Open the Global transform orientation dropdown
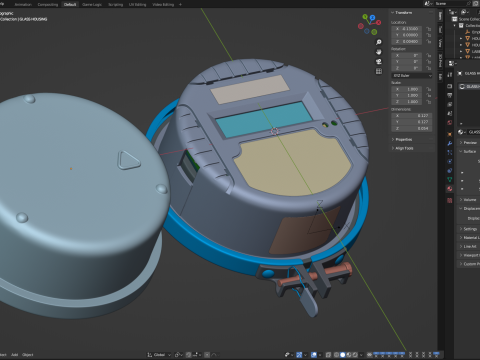 click(x=159, y=355)
